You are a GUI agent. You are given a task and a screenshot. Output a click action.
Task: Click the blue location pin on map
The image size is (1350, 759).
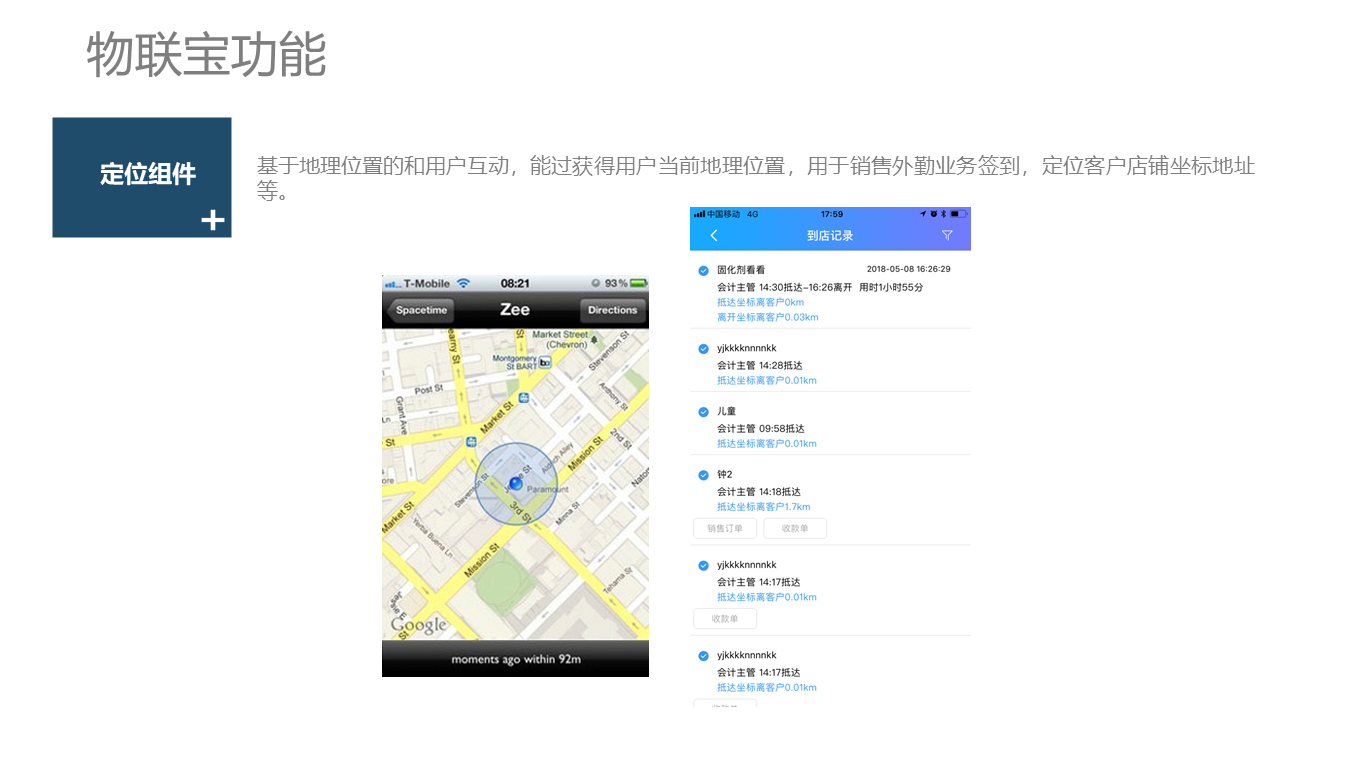pos(516,483)
